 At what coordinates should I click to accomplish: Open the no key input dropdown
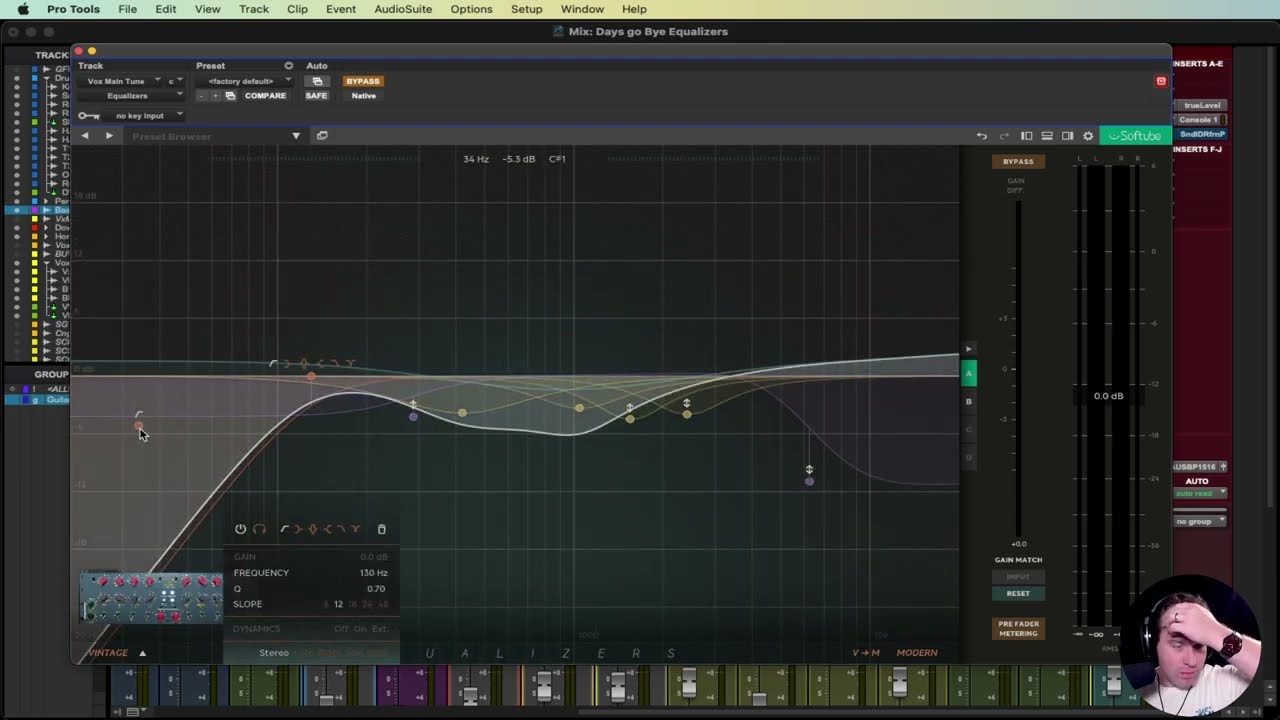coord(145,116)
